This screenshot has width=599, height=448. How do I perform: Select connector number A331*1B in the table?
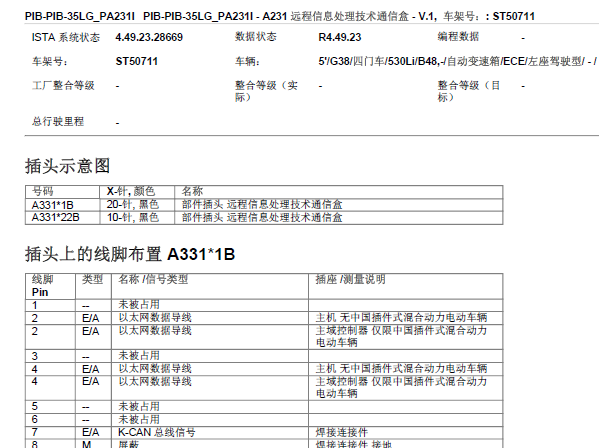[x=52, y=205]
